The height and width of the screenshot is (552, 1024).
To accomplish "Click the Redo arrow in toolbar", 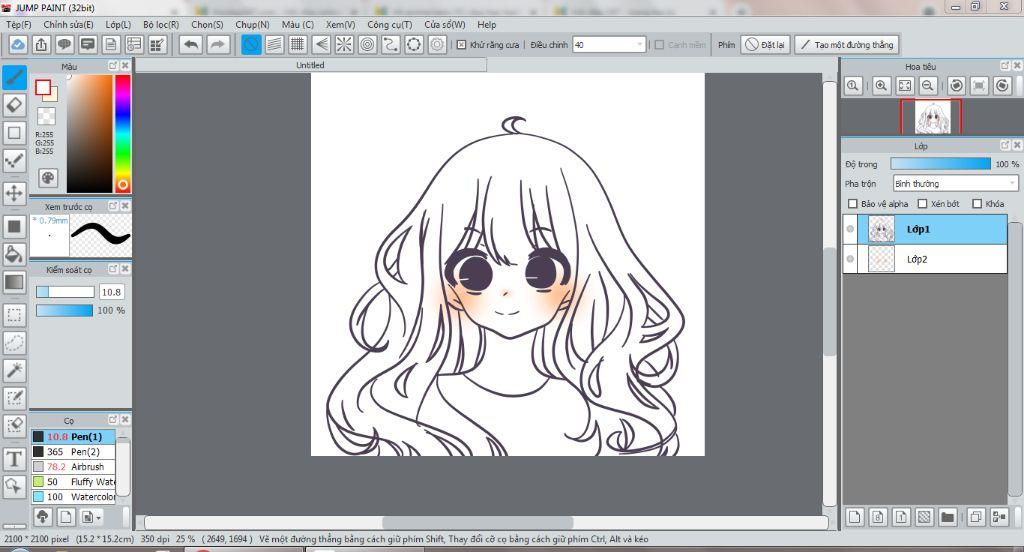I will [x=217, y=44].
